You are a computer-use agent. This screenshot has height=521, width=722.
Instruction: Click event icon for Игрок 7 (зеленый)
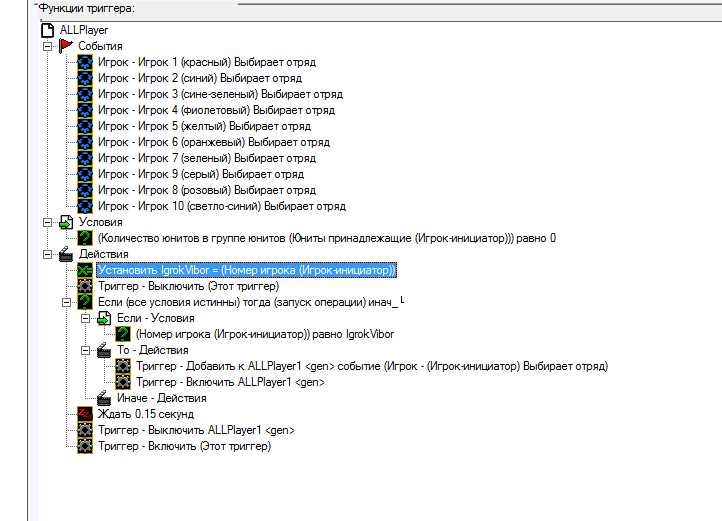pos(85,158)
